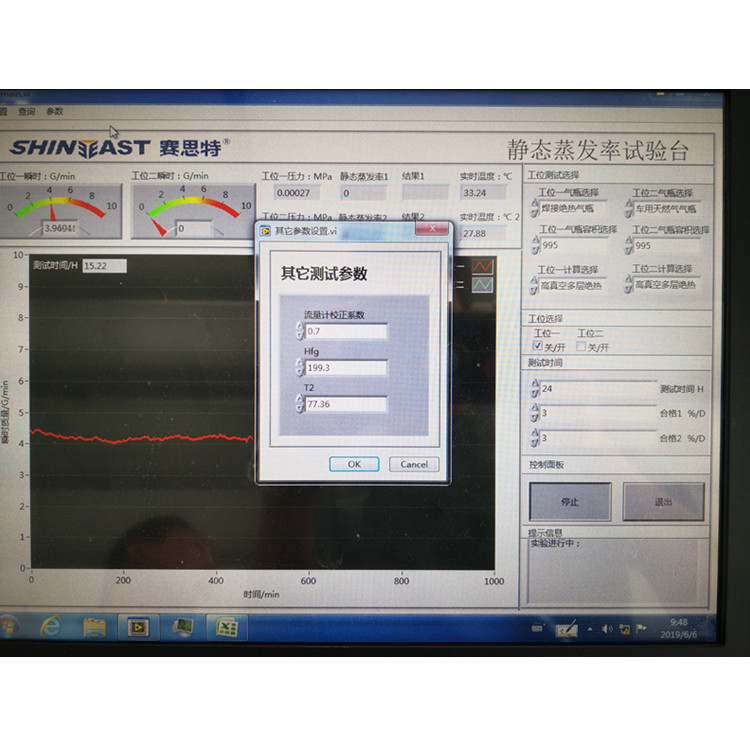
Task: Enable the 工位二 关/开 checkbox
Action: pos(582,346)
